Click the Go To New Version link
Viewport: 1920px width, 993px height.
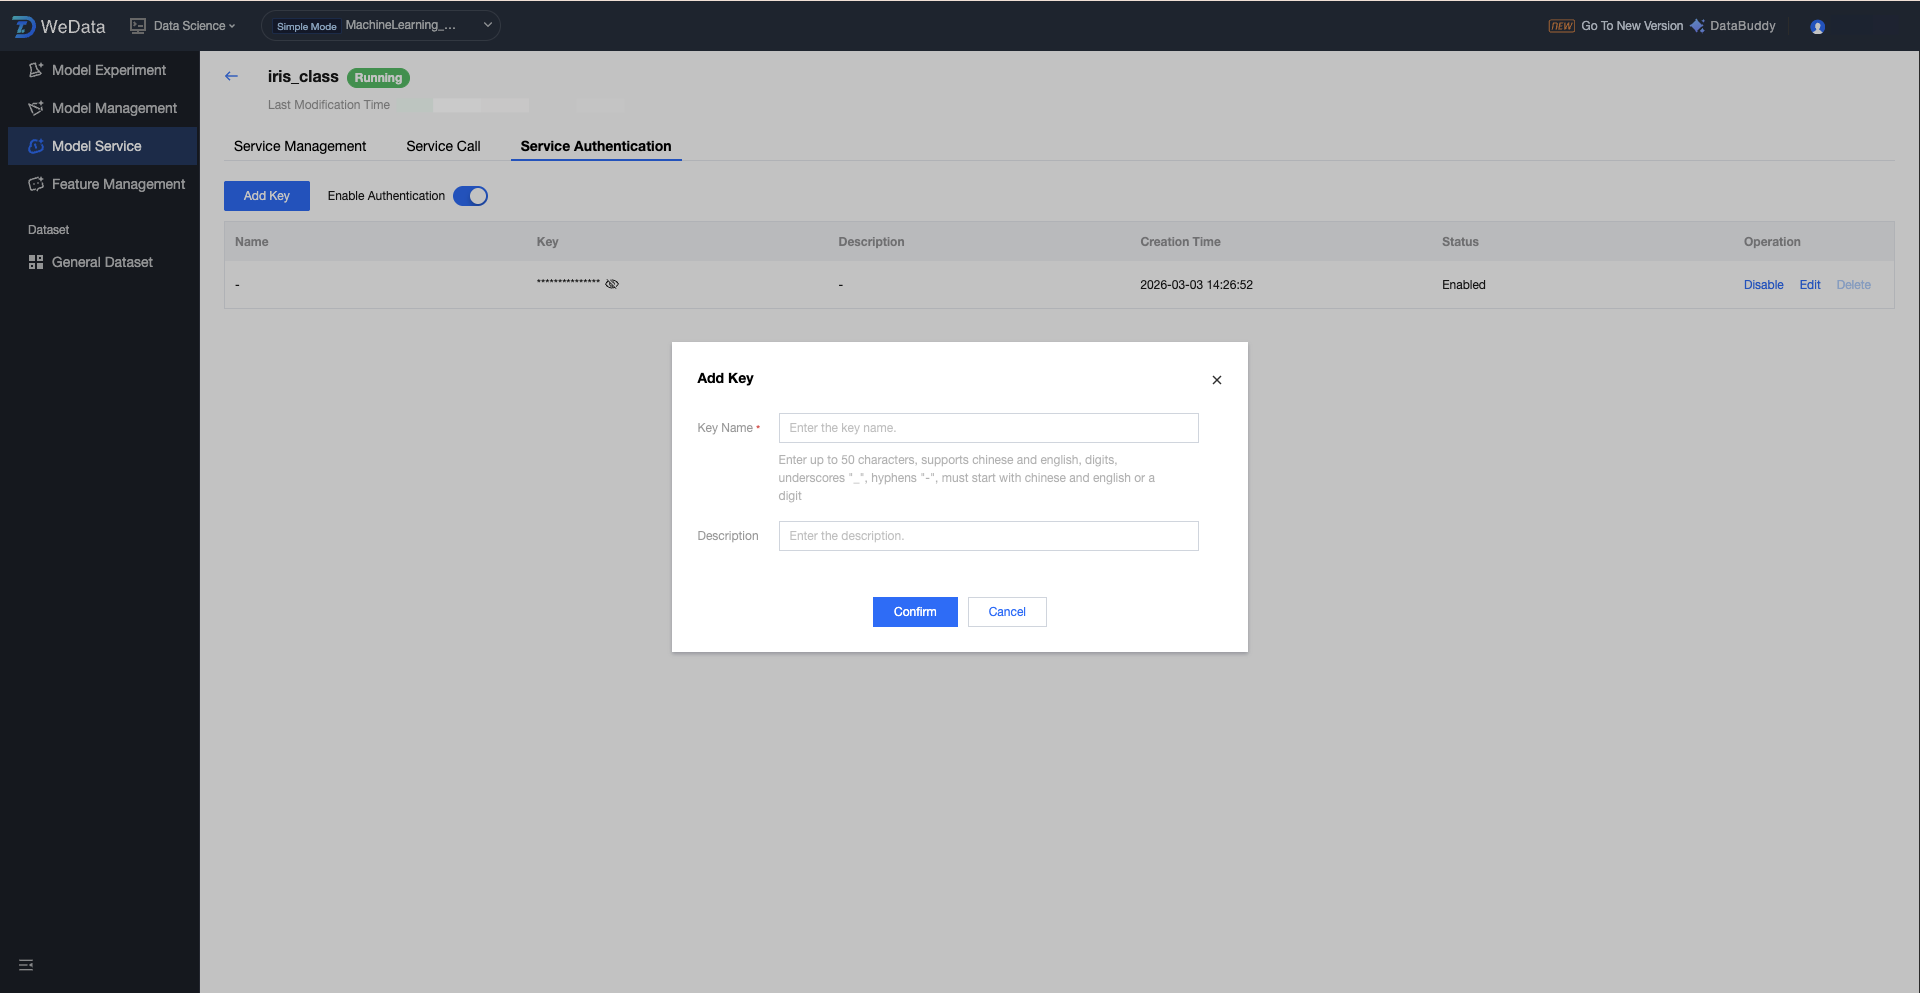1632,26
